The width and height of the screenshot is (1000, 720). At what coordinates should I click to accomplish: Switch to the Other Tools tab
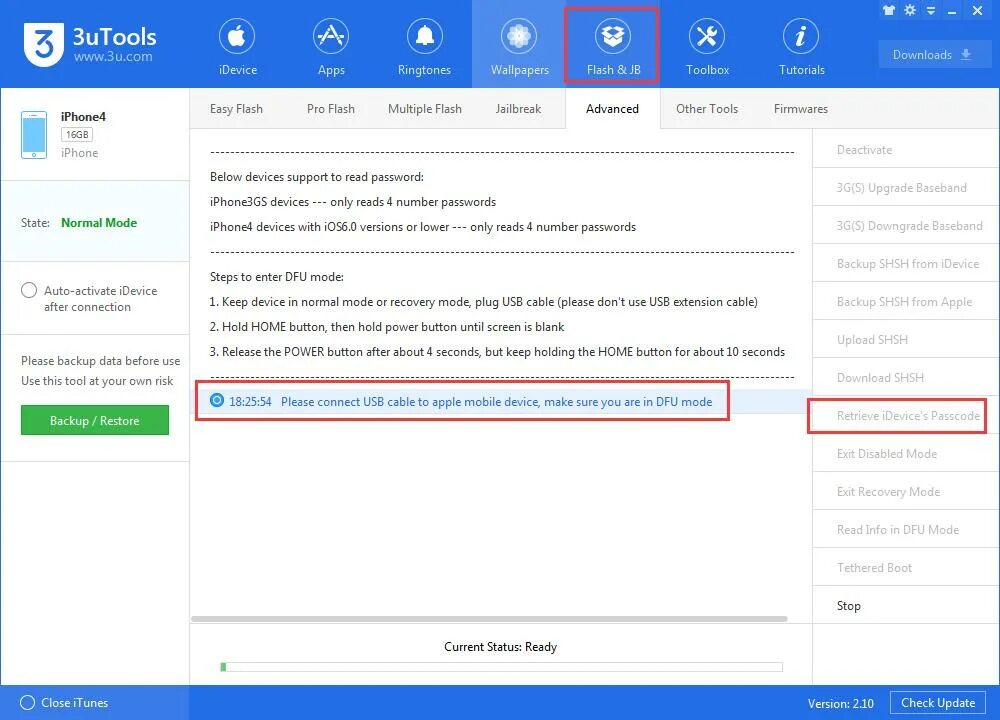(x=707, y=108)
